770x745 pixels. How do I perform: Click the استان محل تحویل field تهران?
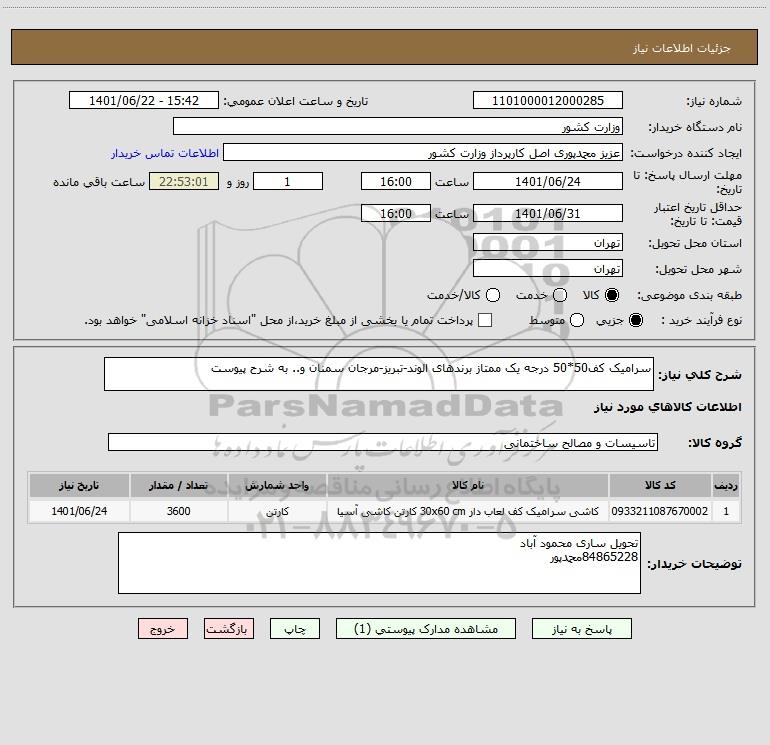tap(548, 242)
